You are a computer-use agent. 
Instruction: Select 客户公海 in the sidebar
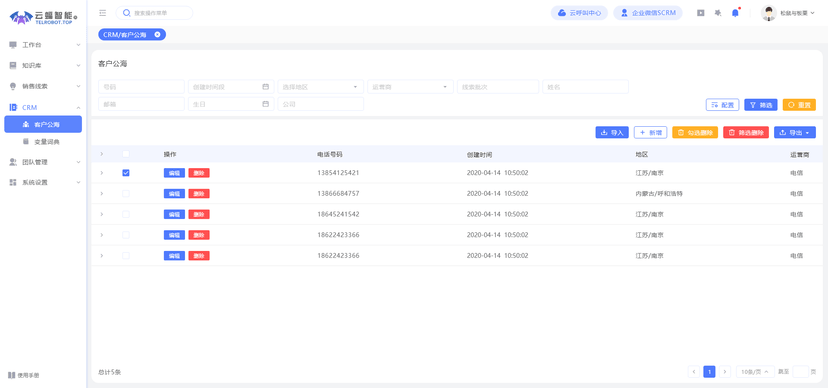point(43,125)
